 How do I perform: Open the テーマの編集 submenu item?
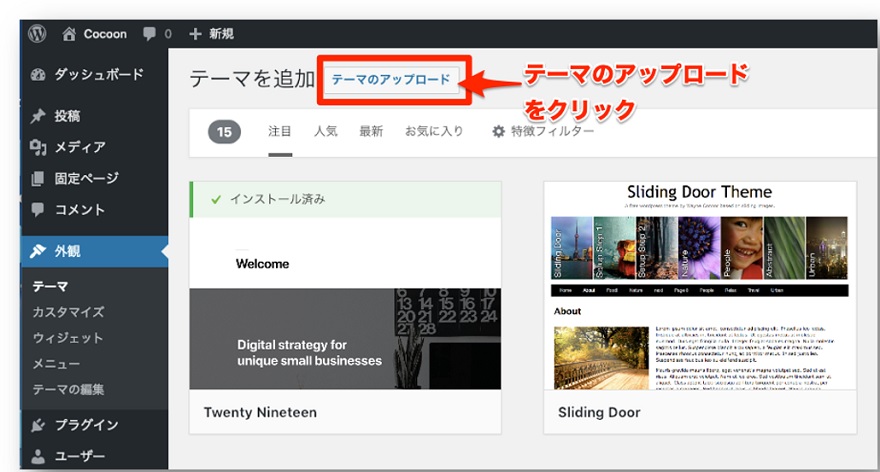pyautogui.click(x=68, y=389)
